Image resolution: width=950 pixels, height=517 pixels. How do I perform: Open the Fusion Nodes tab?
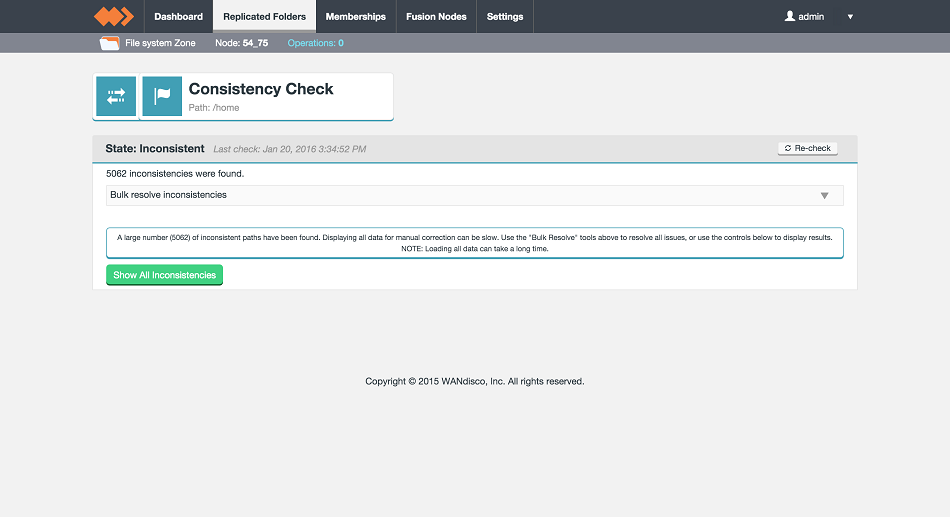[x=436, y=16]
